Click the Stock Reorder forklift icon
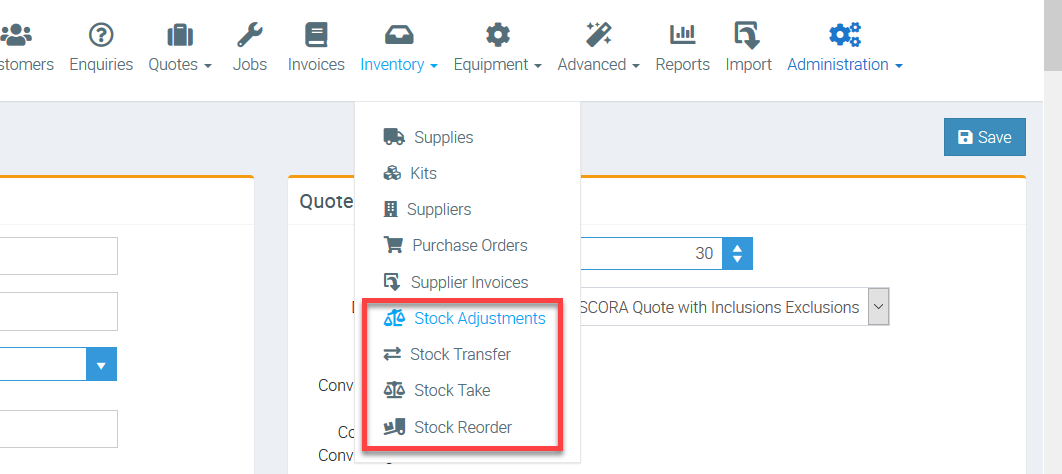The width and height of the screenshot is (1062, 474). 394,427
